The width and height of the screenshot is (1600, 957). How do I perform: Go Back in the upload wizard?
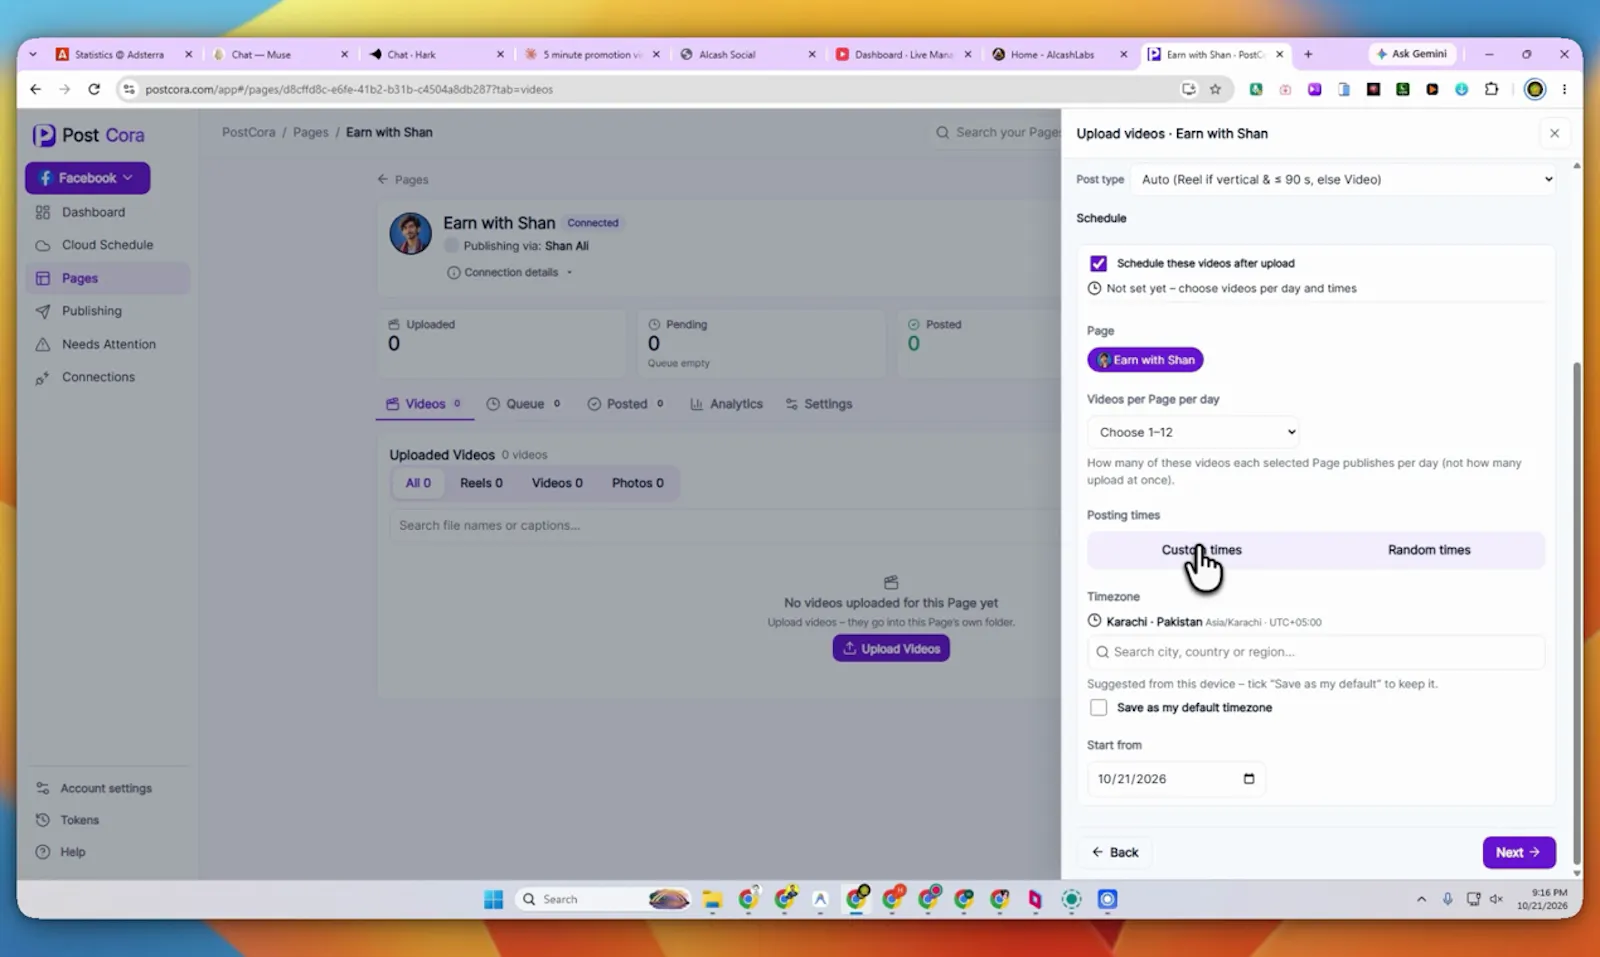click(x=1115, y=852)
